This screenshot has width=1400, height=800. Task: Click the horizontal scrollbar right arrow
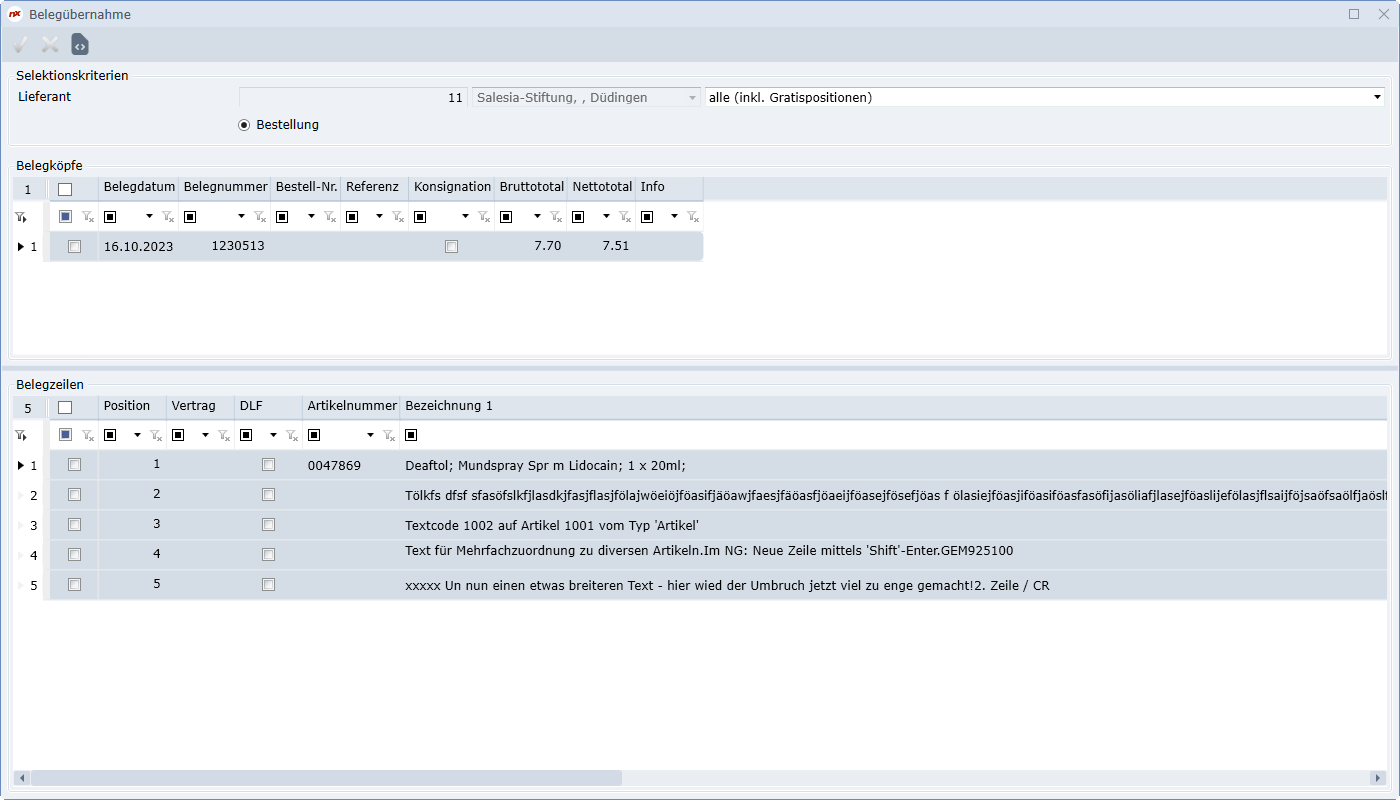pos(1377,778)
